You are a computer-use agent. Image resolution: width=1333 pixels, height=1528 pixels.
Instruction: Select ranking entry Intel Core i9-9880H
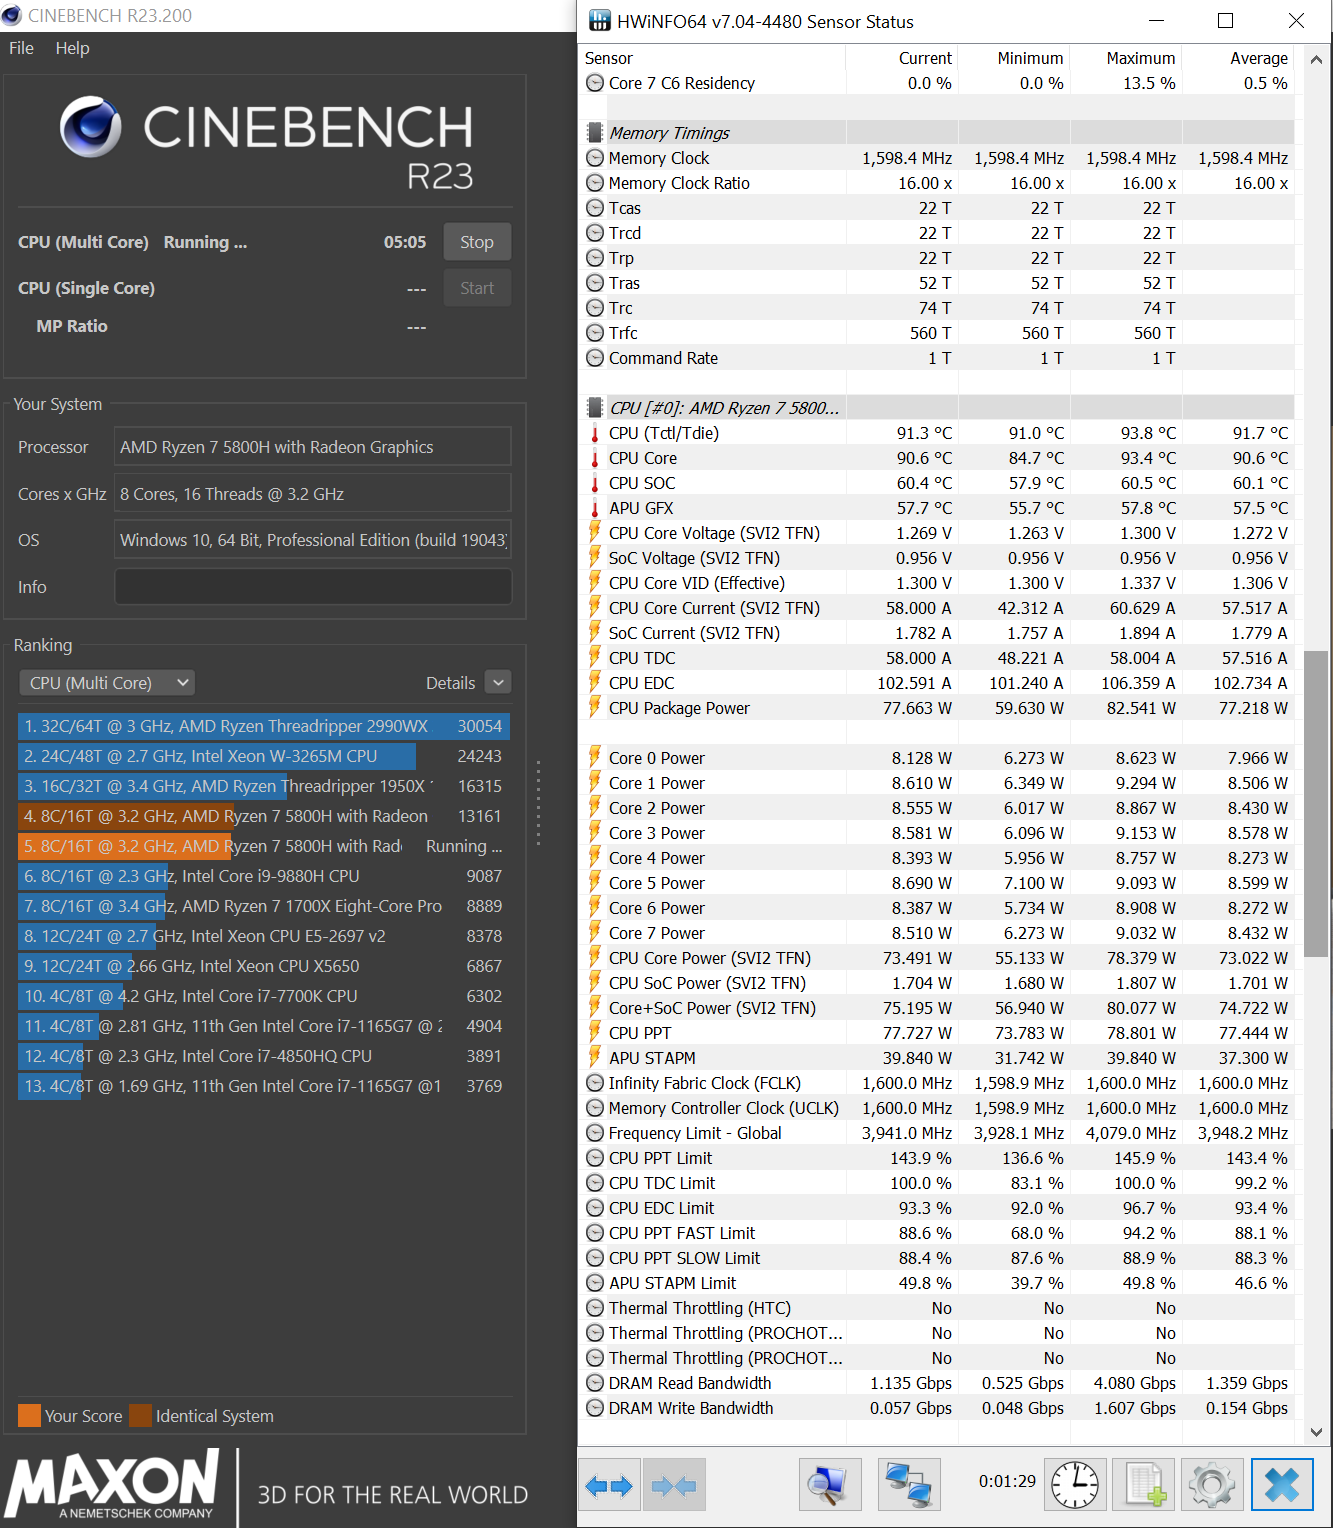(263, 876)
